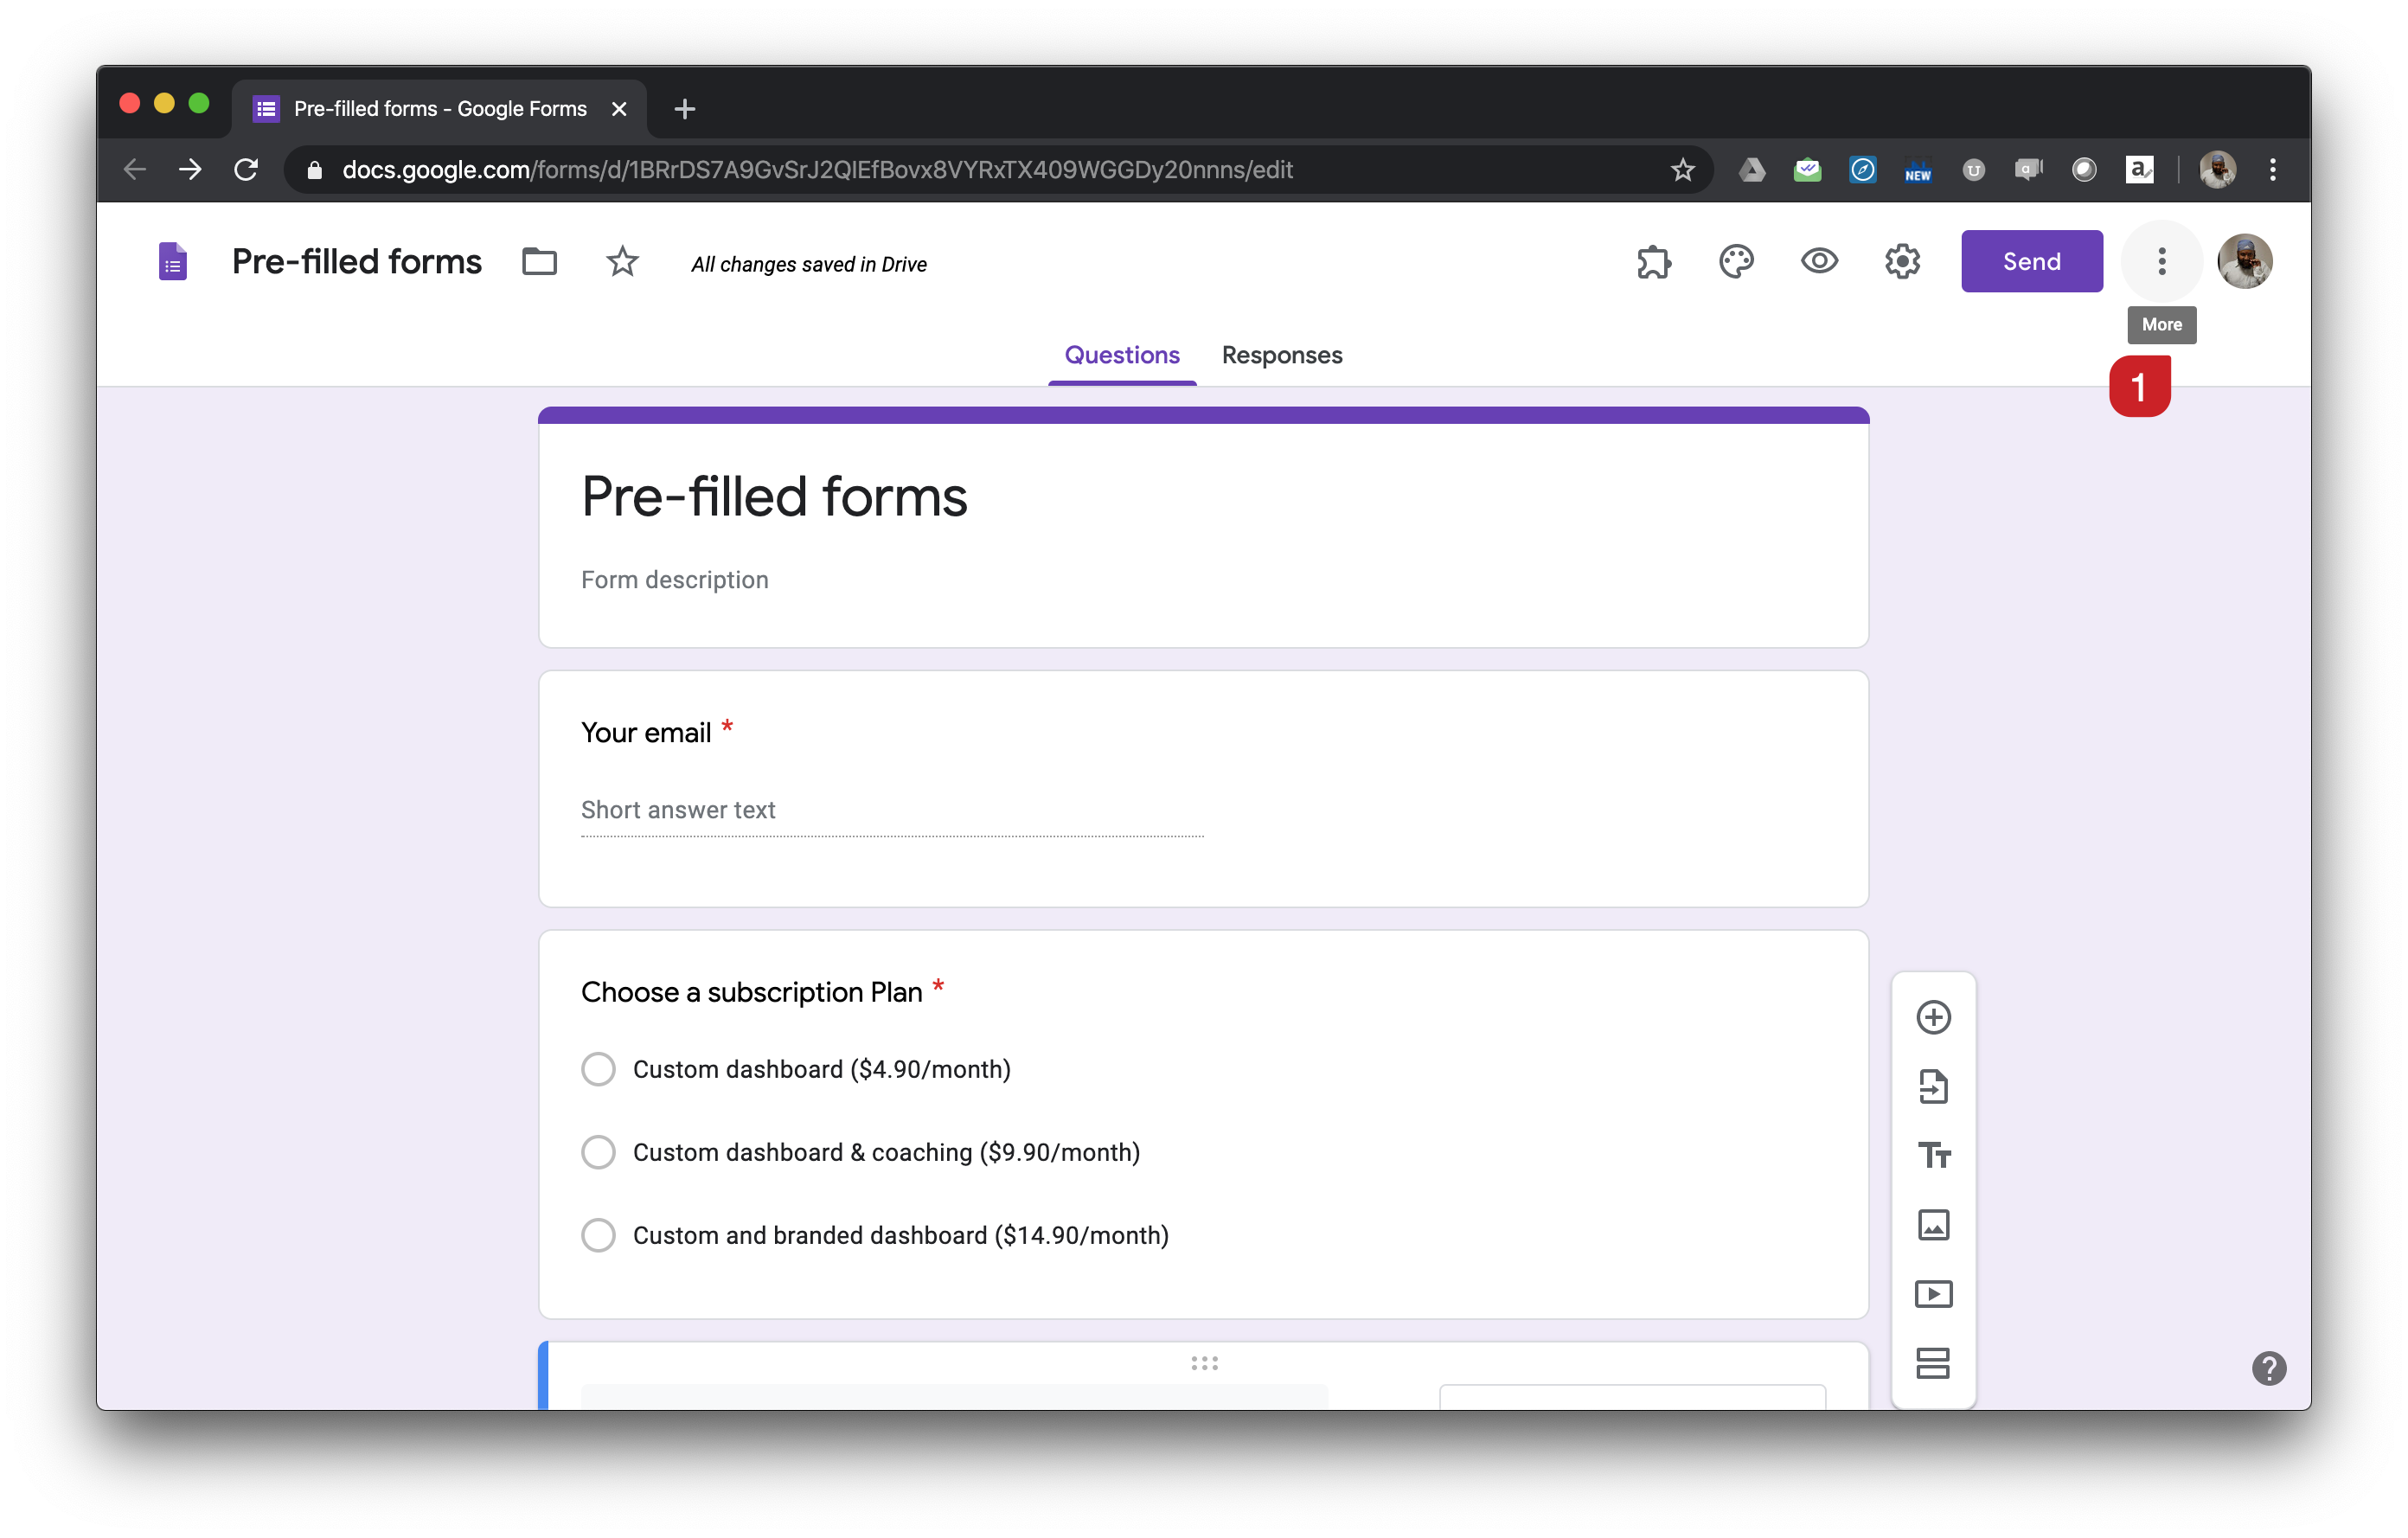Add title and description via Tt icon
Image resolution: width=2408 pixels, height=1538 pixels.
(x=1933, y=1155)
